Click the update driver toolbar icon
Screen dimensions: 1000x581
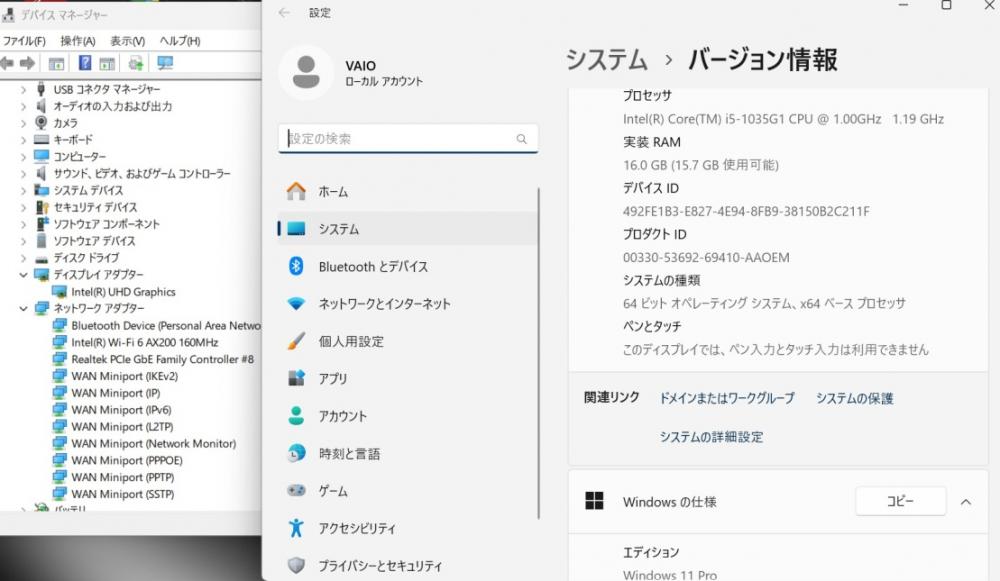pos(136,63)
